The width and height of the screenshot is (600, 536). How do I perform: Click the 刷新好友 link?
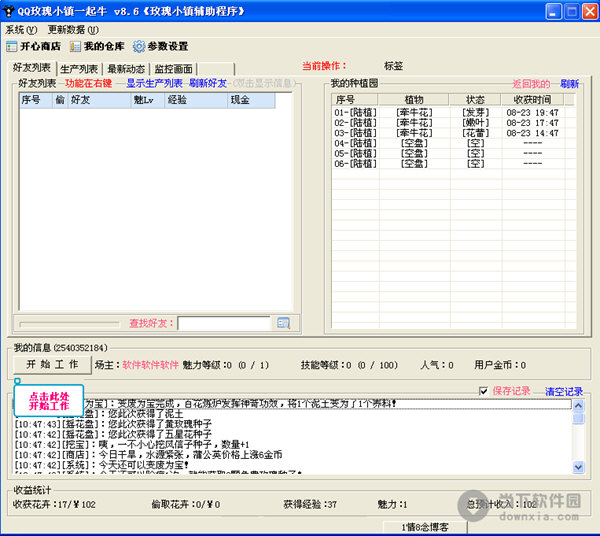click(208, 83)
